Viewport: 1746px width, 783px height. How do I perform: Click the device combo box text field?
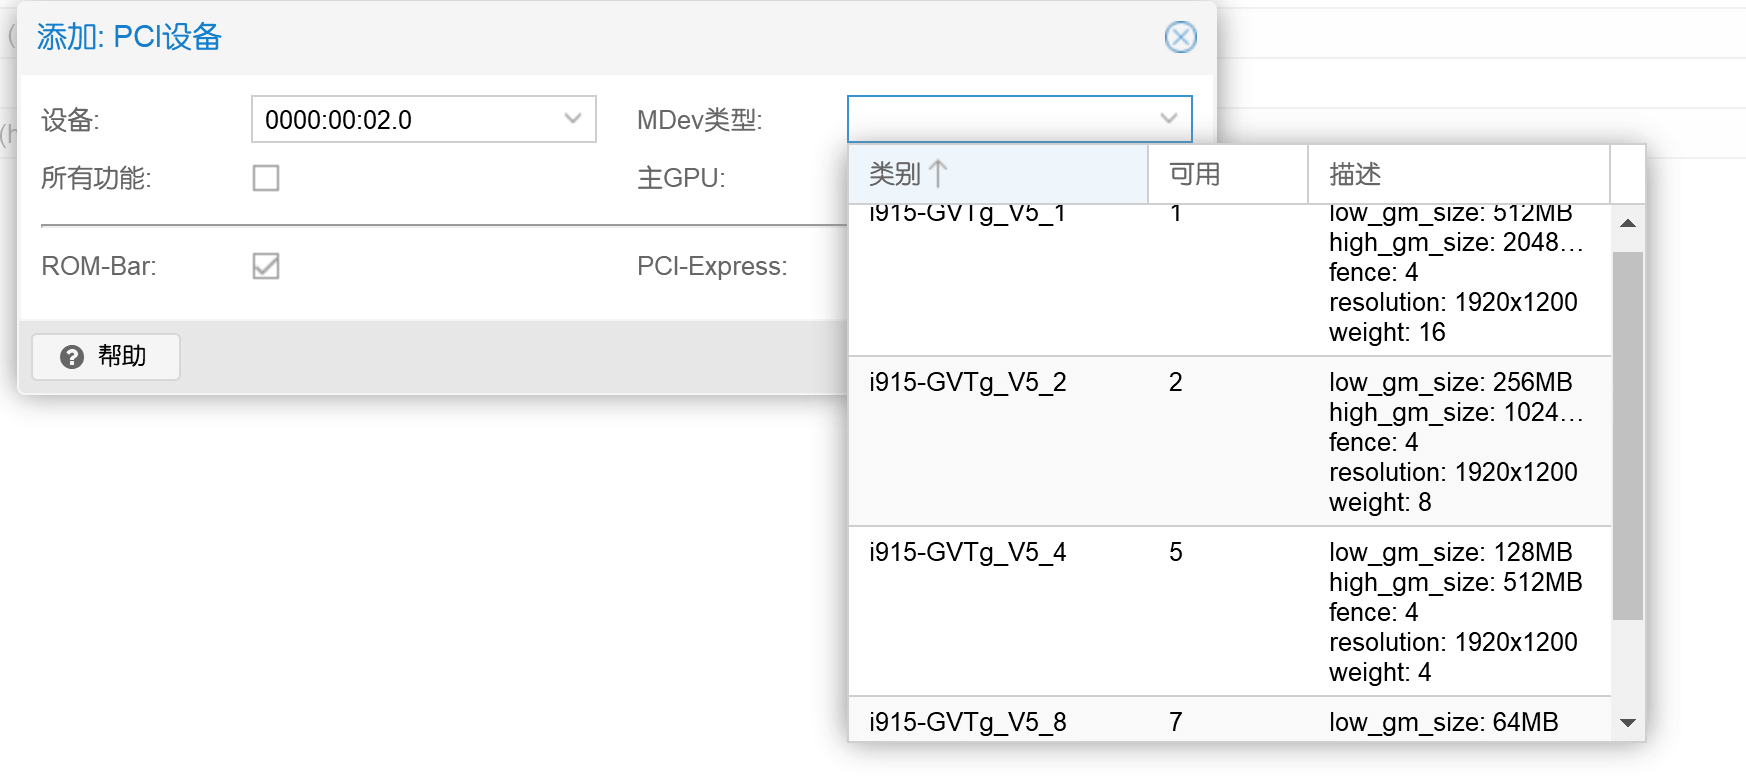[x=405, y=119]
